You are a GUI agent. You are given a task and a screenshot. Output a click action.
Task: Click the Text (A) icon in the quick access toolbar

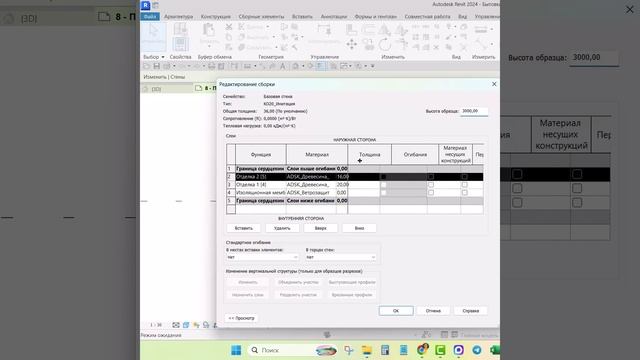[282, 66]
